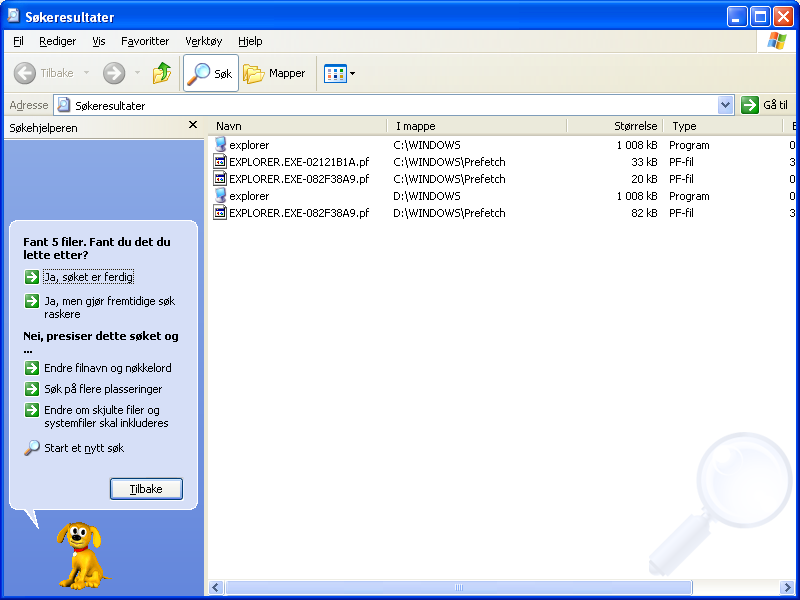Select the EXPLORER.EXE-02121B1A.pf file icon
Screen dimensions: 800x600
(220, 162)
